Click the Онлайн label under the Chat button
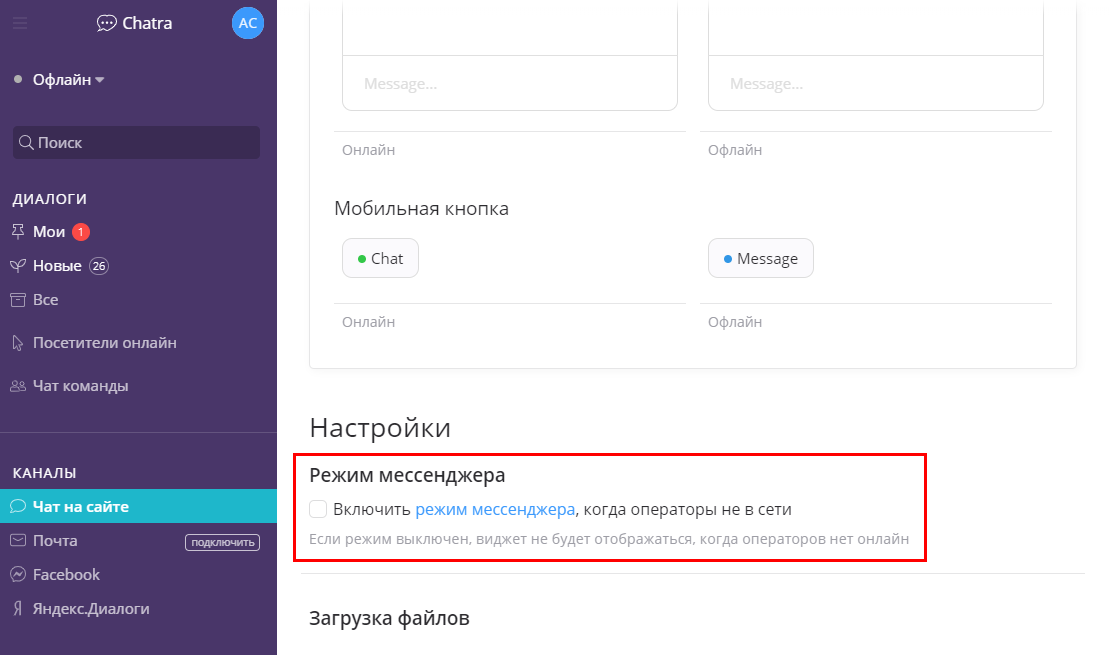Screen dimensions: 1109x655 click(368, 323)
